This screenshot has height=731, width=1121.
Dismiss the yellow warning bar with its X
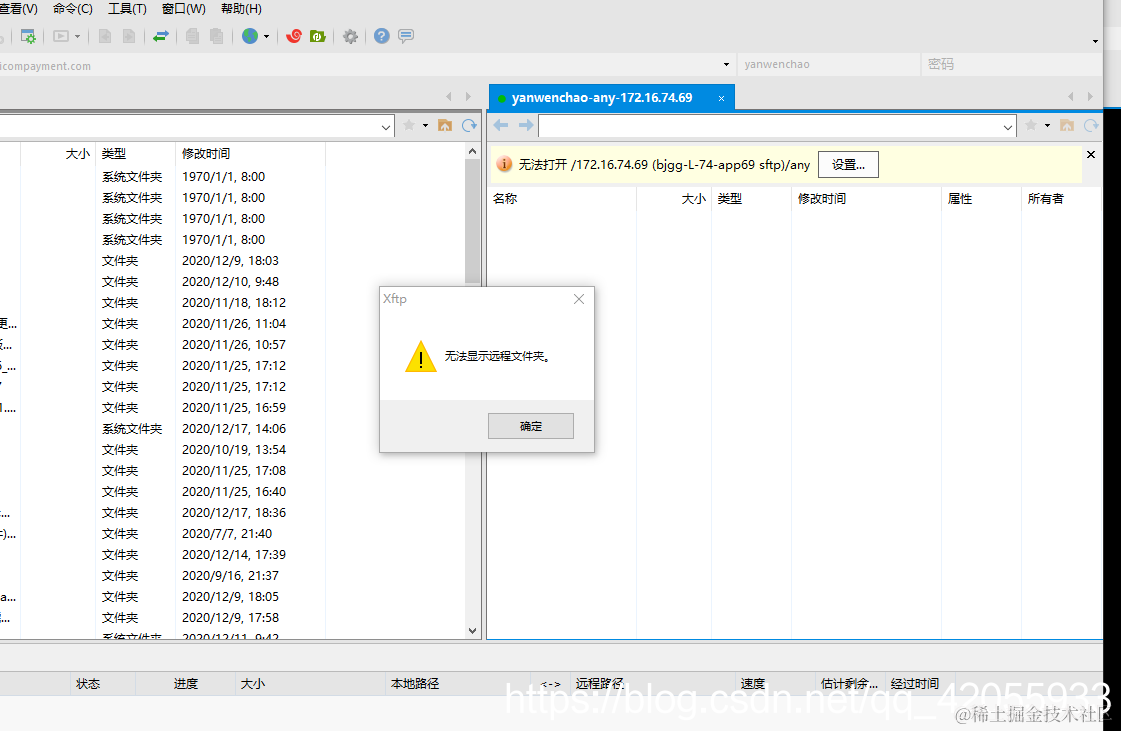1091,154
